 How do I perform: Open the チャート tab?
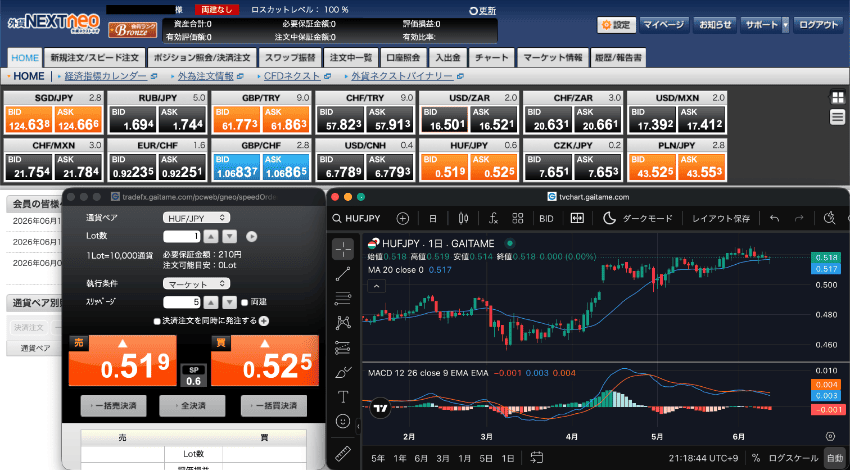click(x=492, y=57)
